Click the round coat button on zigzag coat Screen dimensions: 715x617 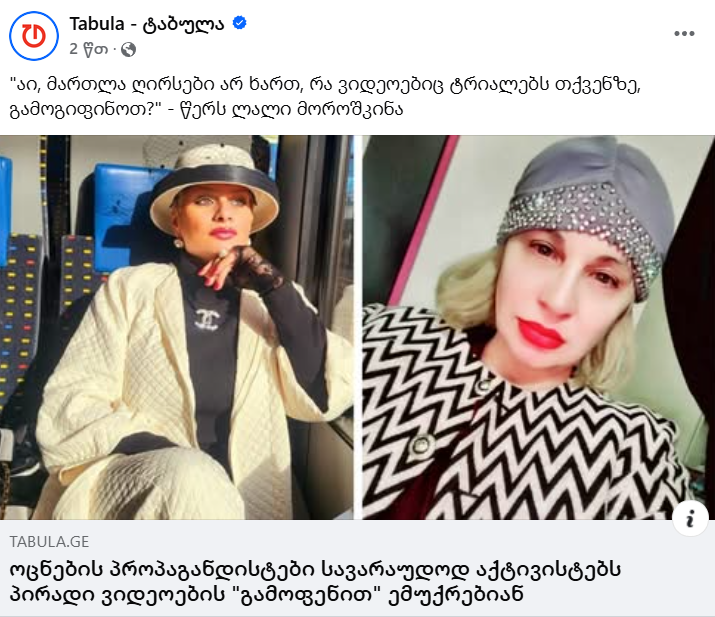pos(421,446)
